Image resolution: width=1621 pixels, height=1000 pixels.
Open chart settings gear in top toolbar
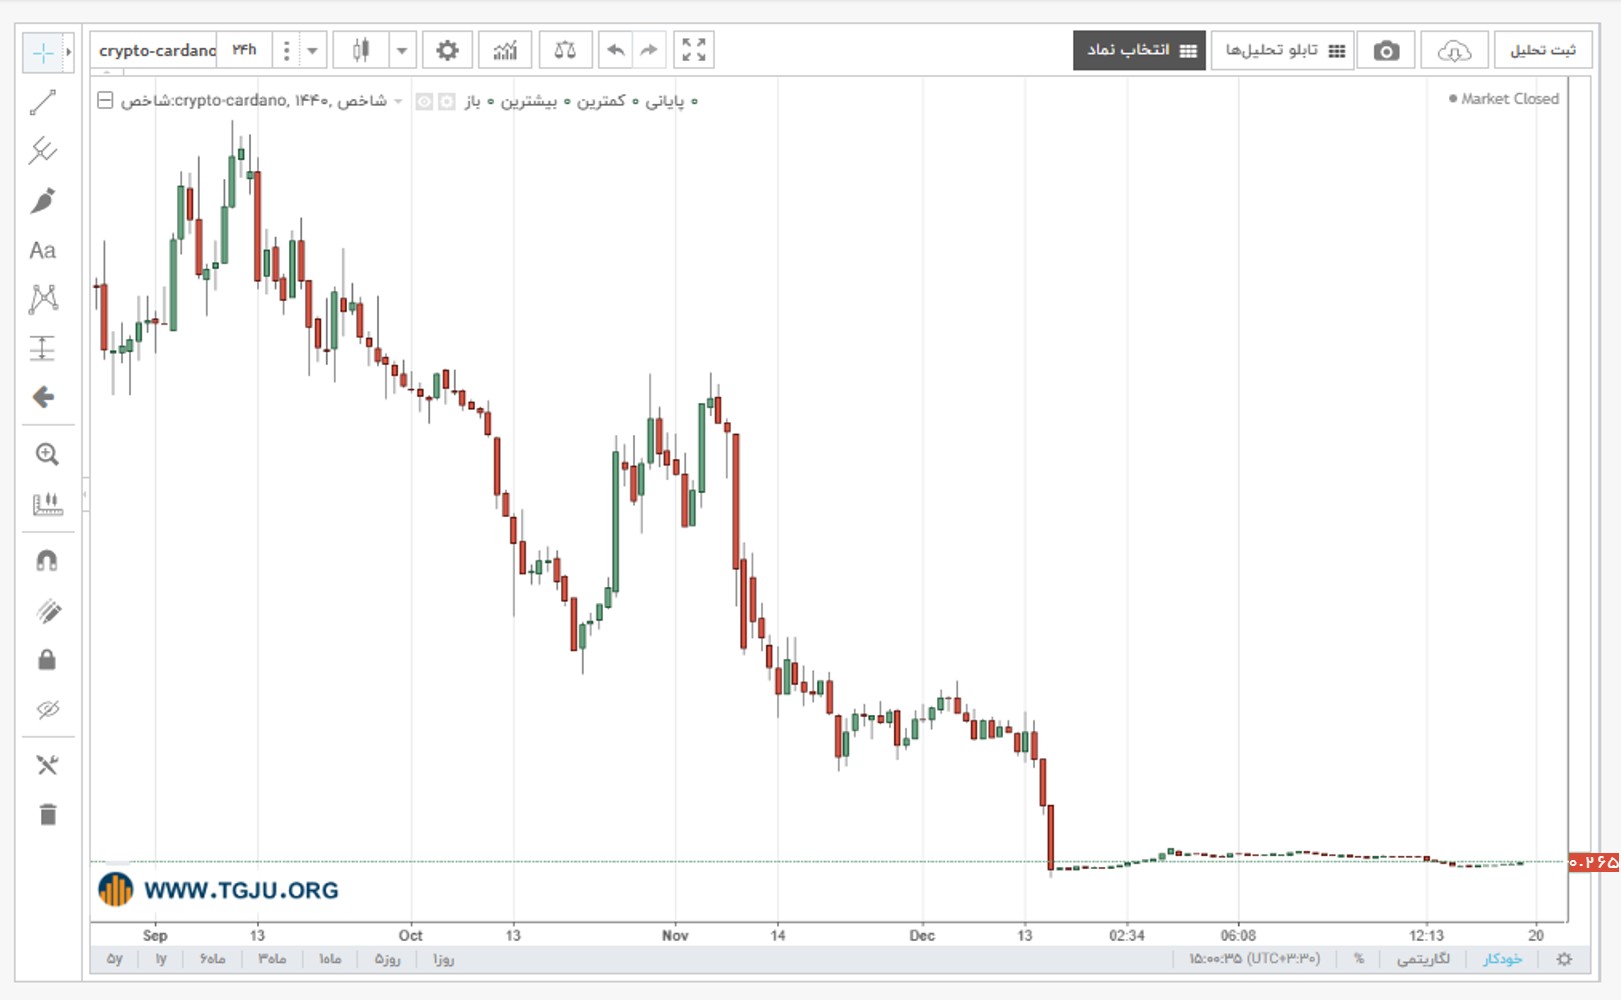coord(447,50)
